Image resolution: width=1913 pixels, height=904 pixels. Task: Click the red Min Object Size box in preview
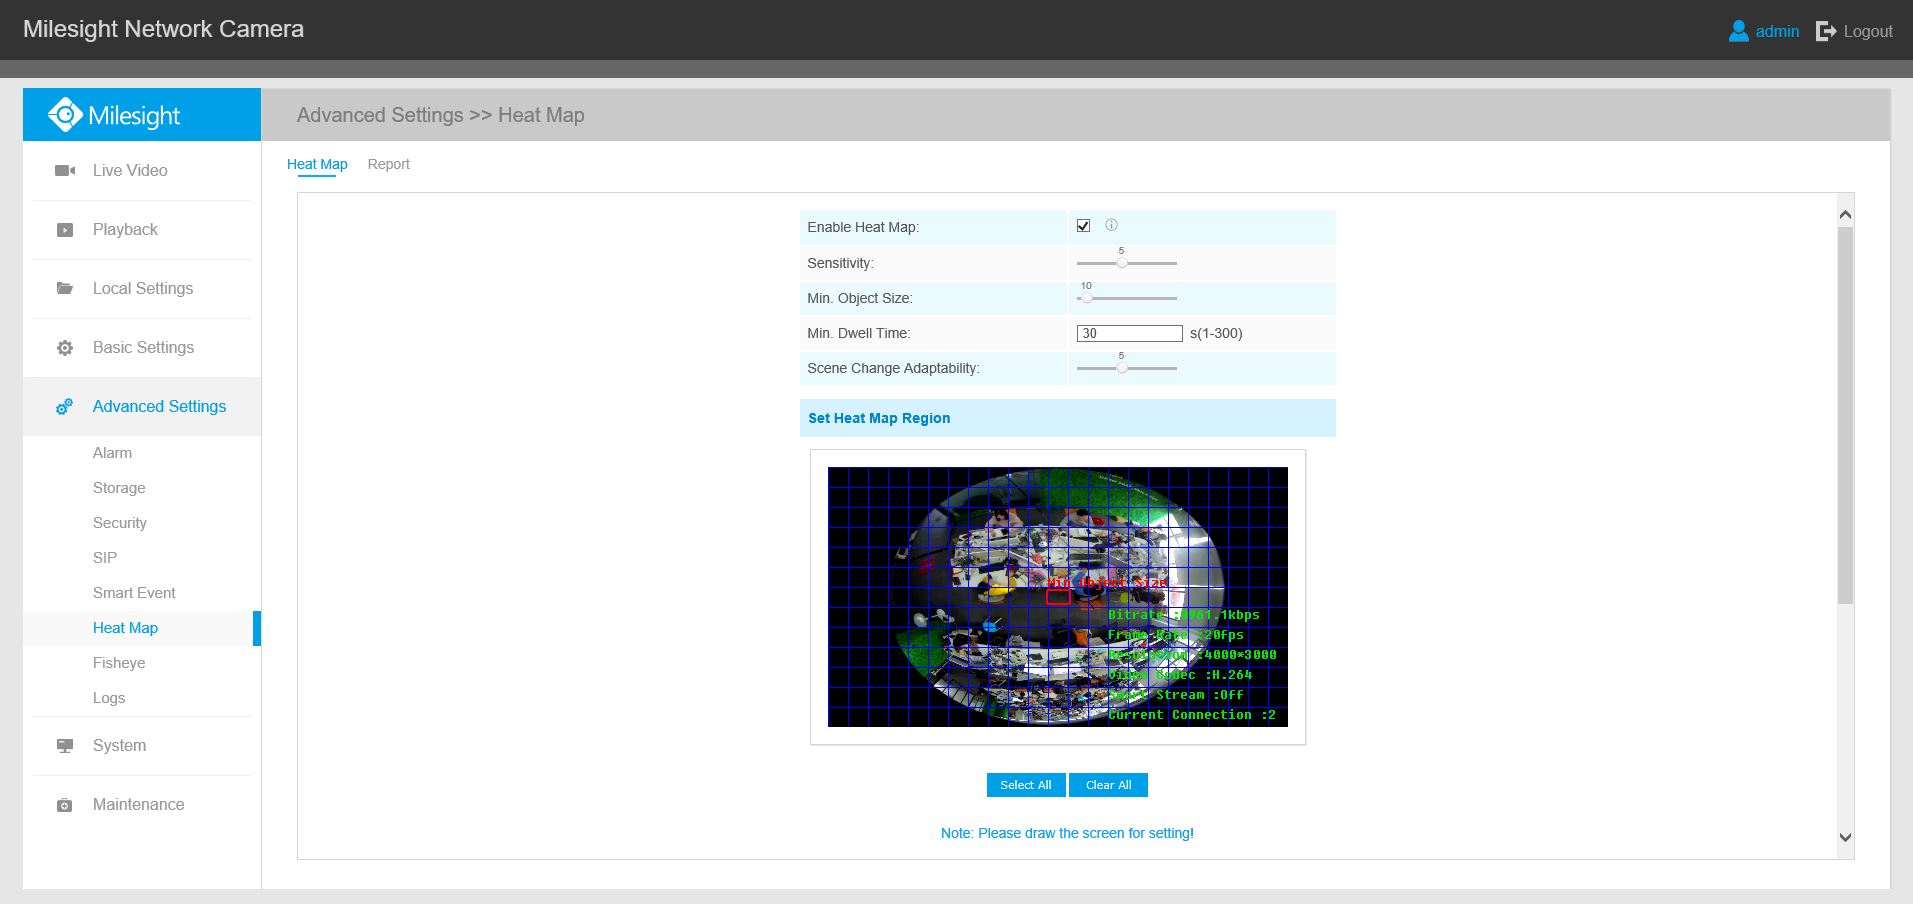[1058, 597]
